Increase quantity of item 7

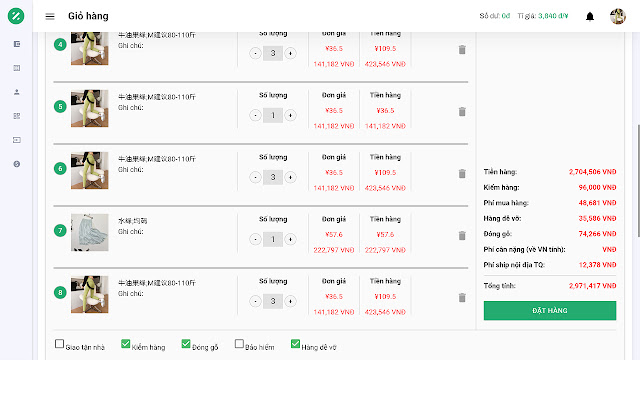coord(290,240)
